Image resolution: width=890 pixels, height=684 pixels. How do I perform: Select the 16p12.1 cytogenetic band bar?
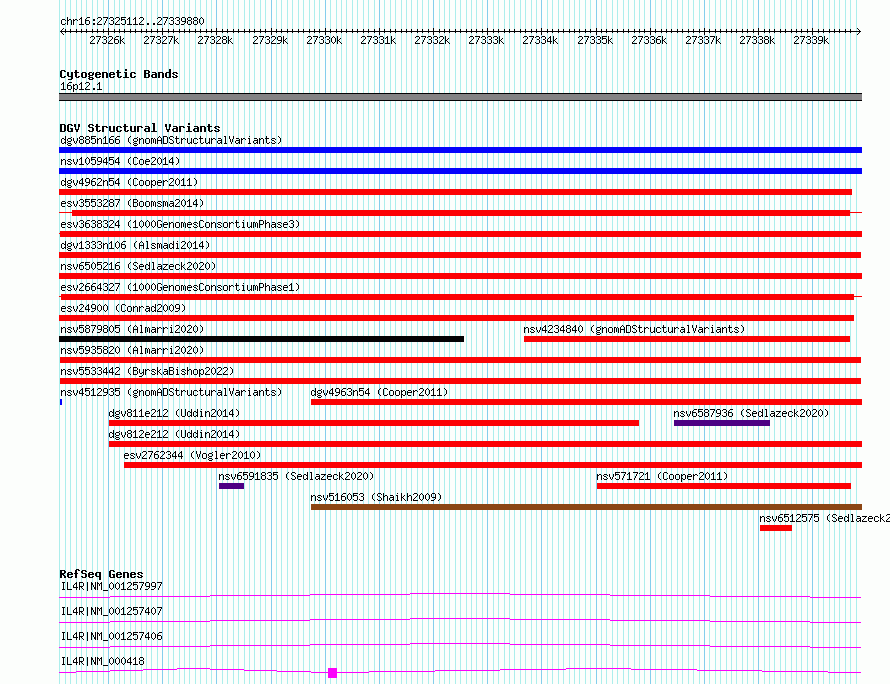pos(460,97)
